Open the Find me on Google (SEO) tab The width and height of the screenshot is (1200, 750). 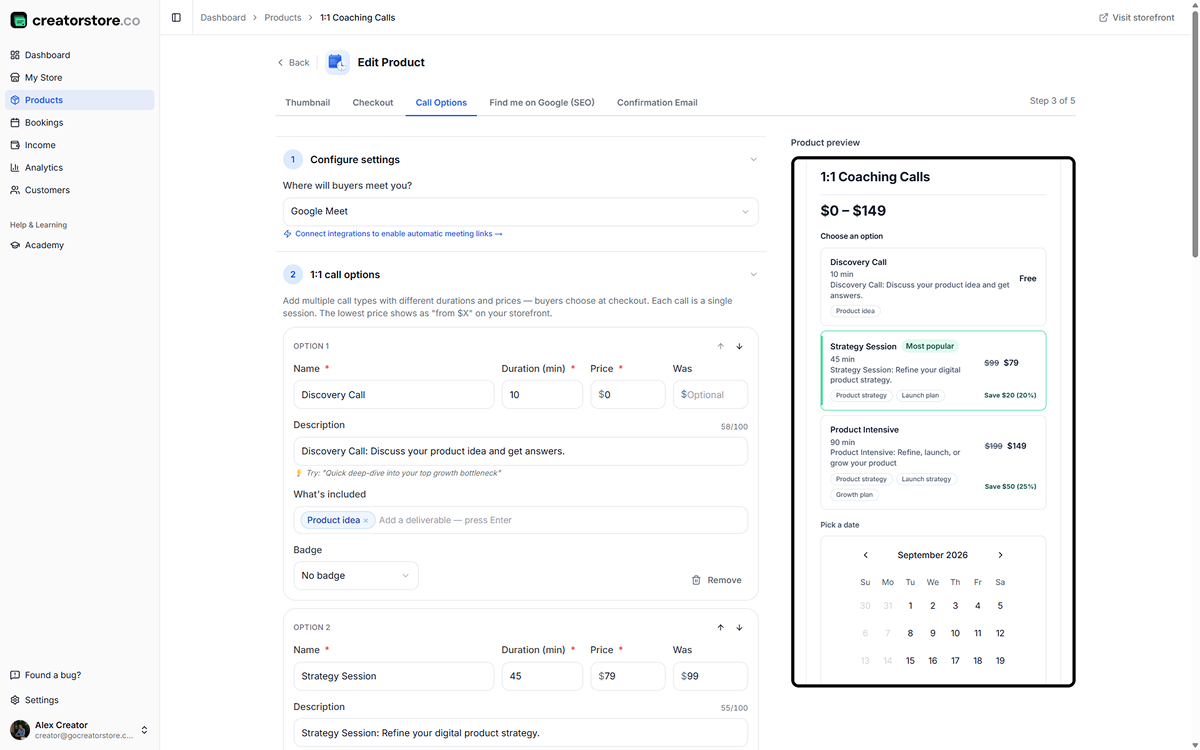coord(542,102)
